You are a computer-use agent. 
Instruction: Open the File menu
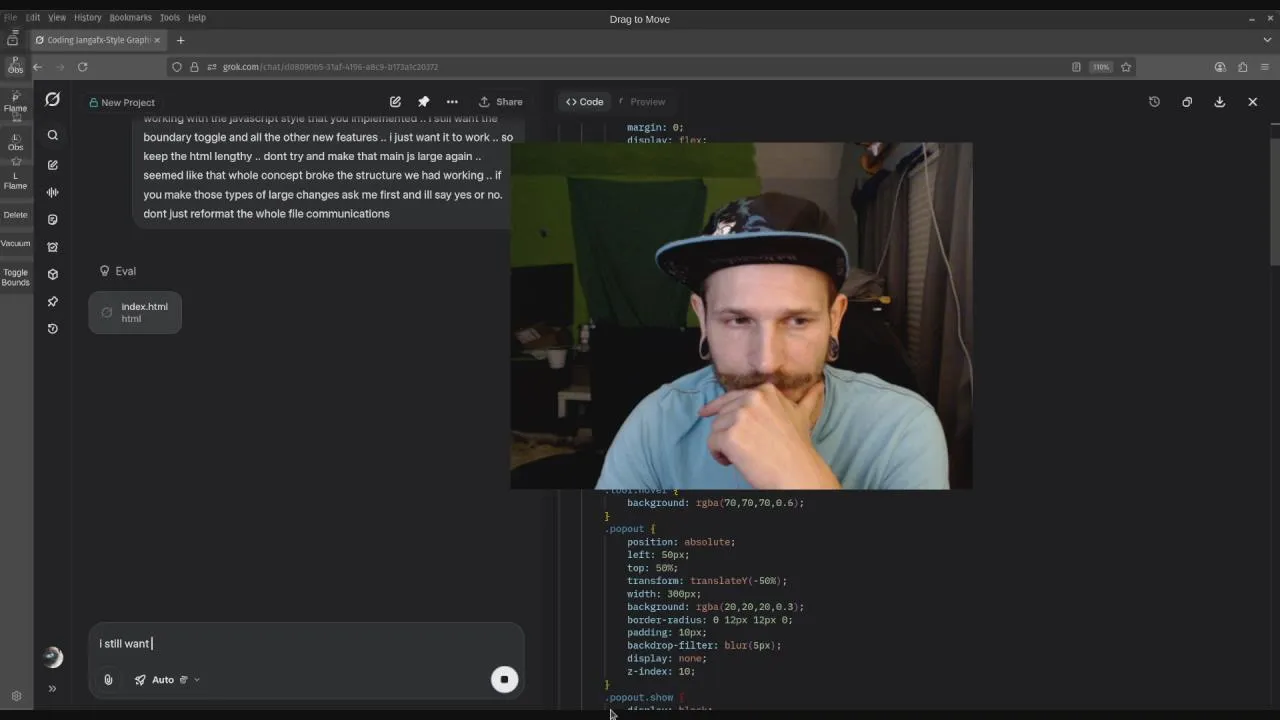[x=10, y=17]
